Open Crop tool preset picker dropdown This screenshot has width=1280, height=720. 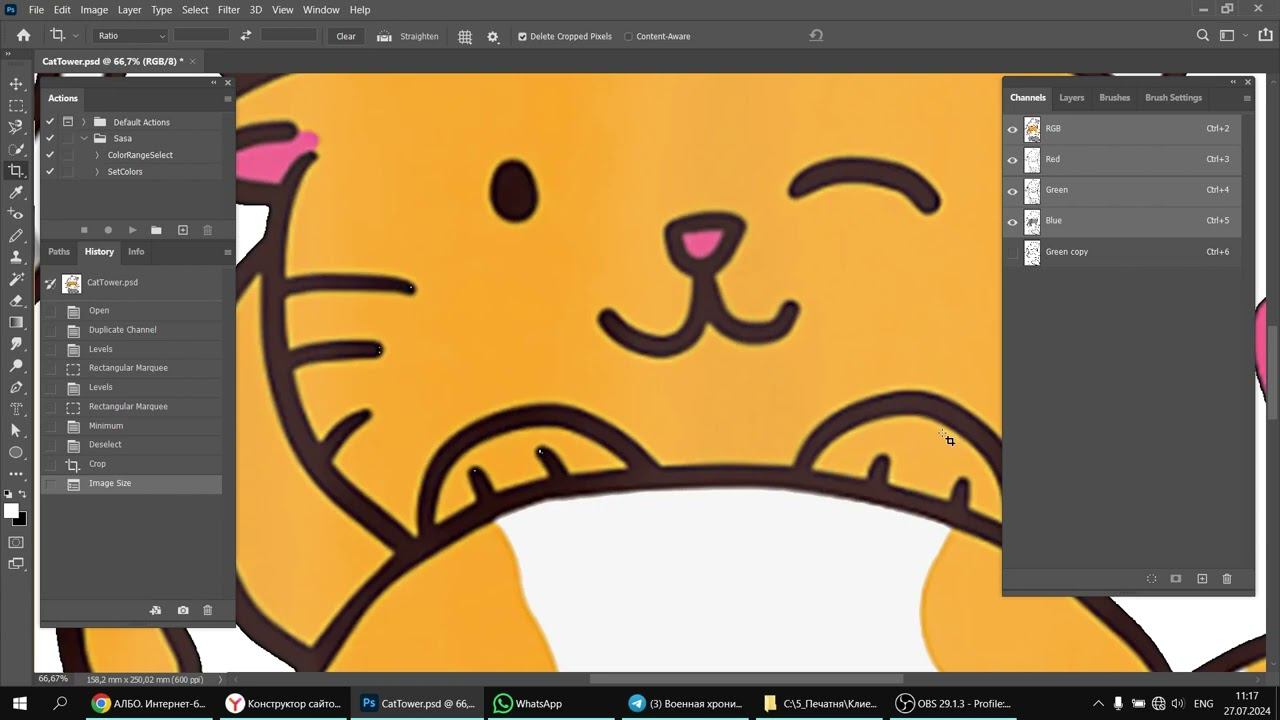click(x=76, y=36)
